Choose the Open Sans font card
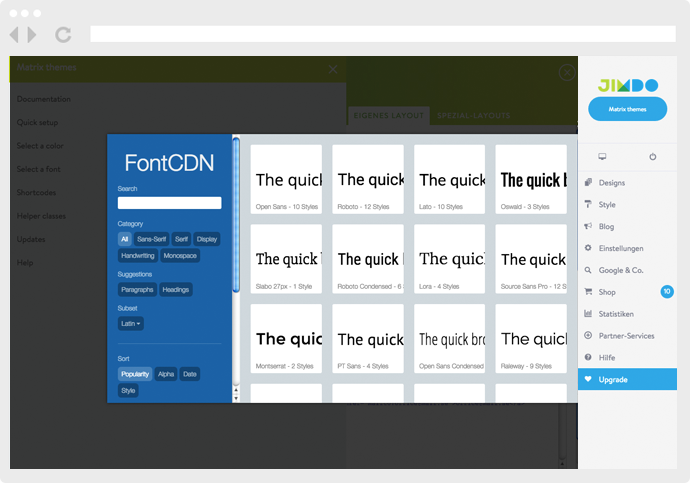The height and width of the screenshot is (483, 690). 286,179
